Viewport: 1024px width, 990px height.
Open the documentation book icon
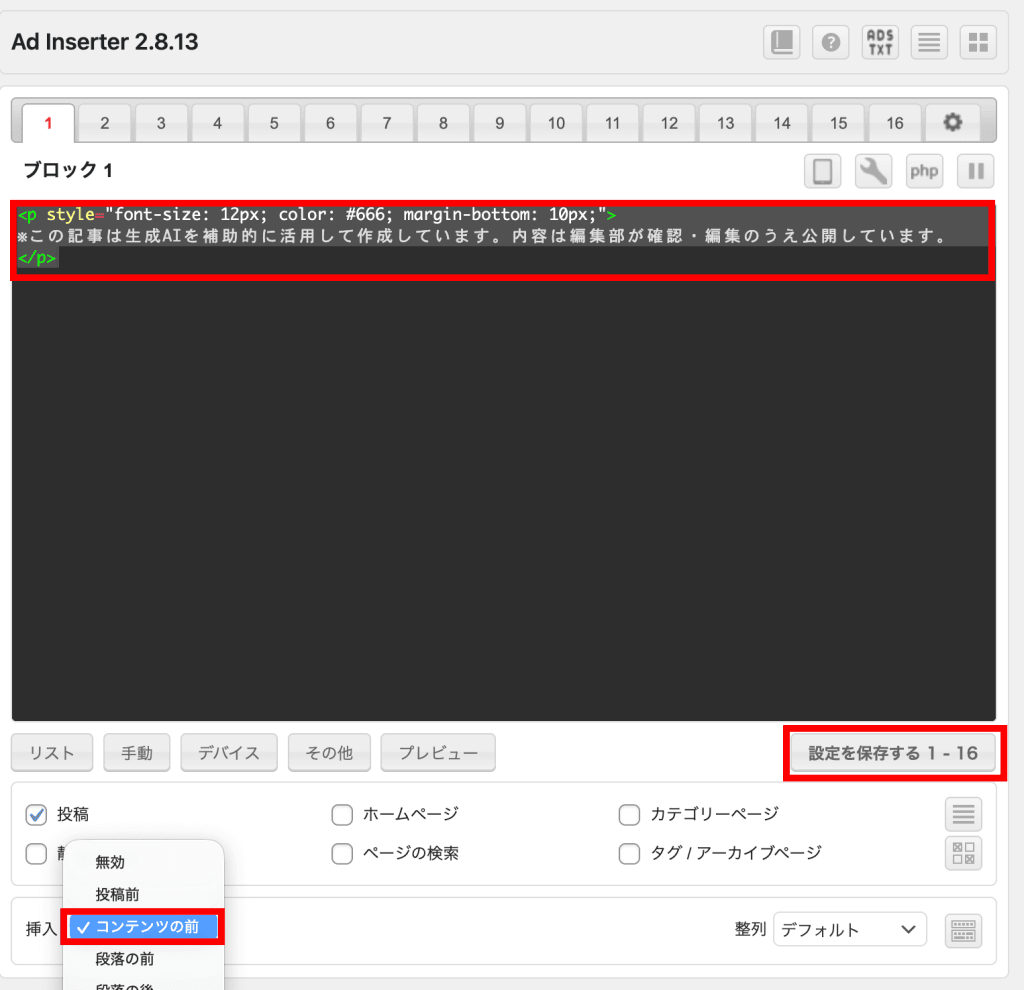(x=782, y=42)
